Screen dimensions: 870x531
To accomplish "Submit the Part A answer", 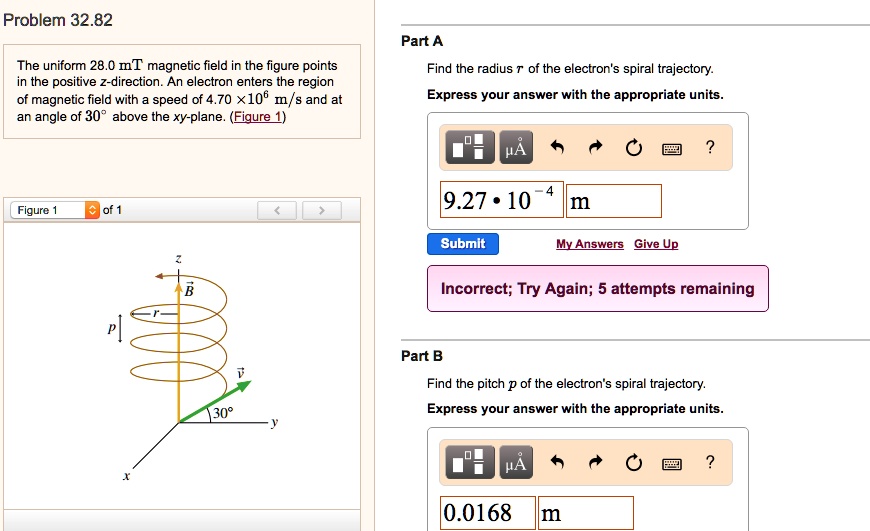I will (x=463, y=244).
